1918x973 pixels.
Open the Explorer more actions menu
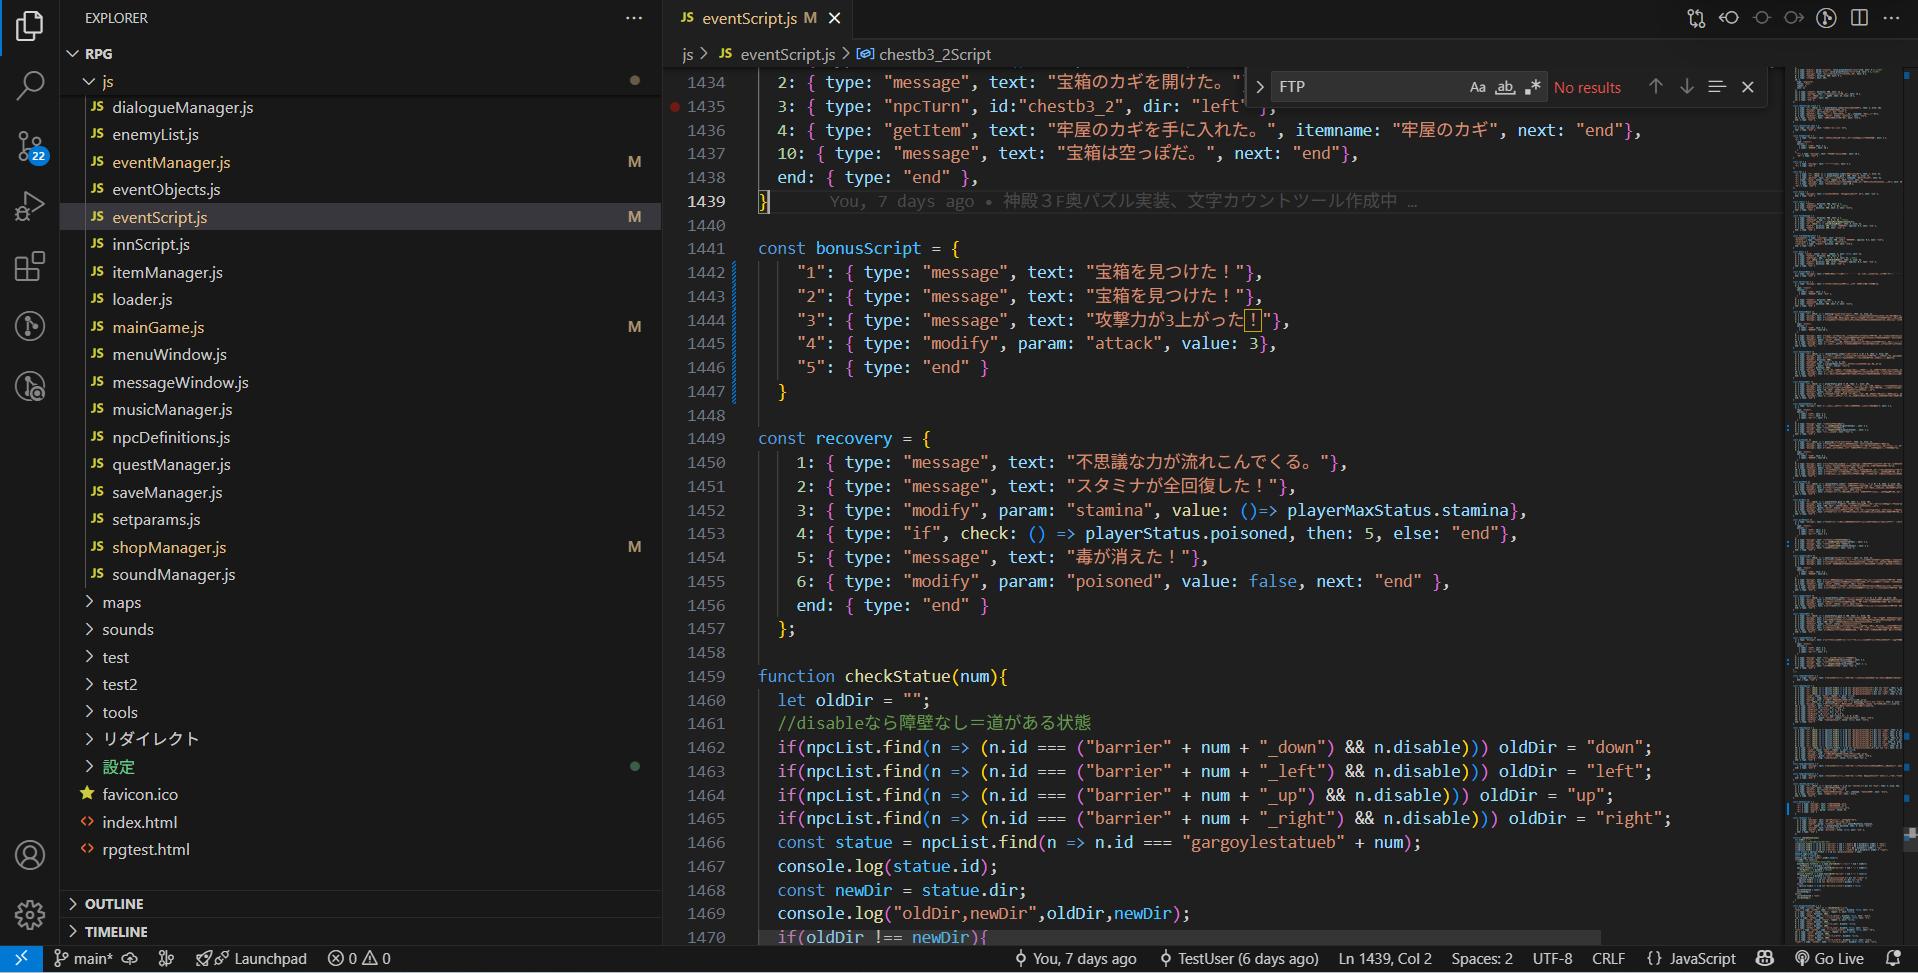[x=634, y=18]
